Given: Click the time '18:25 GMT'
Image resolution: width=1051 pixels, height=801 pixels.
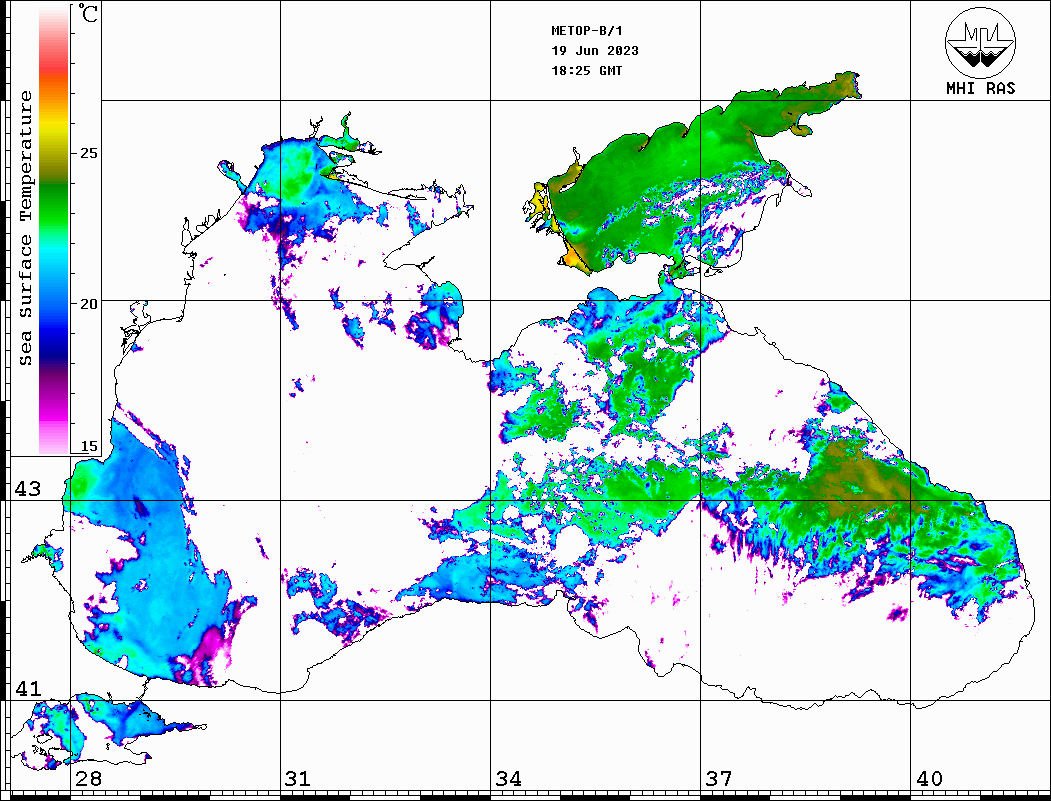Looking at the screenshot, I should pyautogui.click(x=587, y=71).
